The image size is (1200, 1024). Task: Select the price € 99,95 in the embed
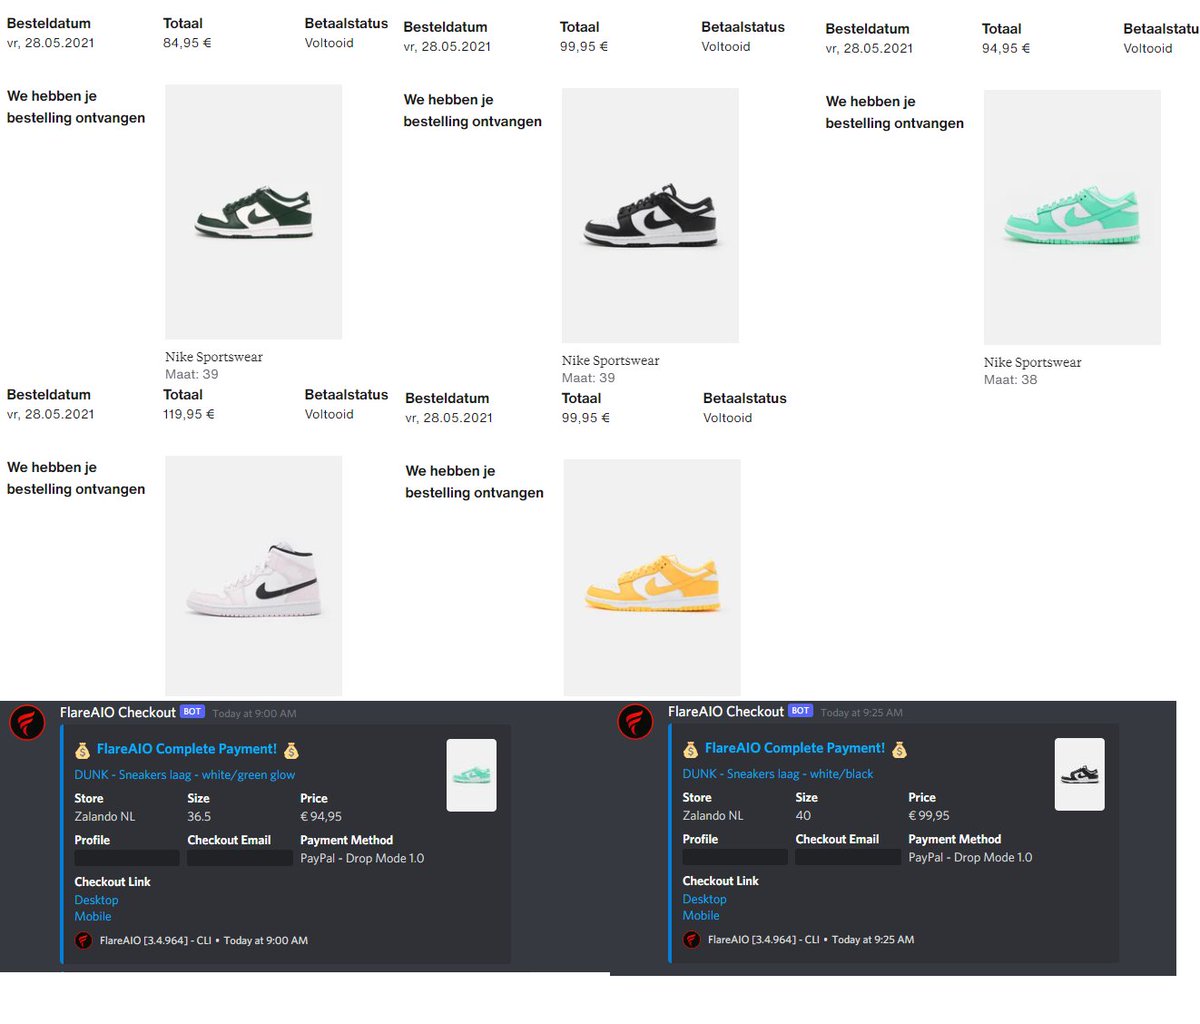click(929, 816)
